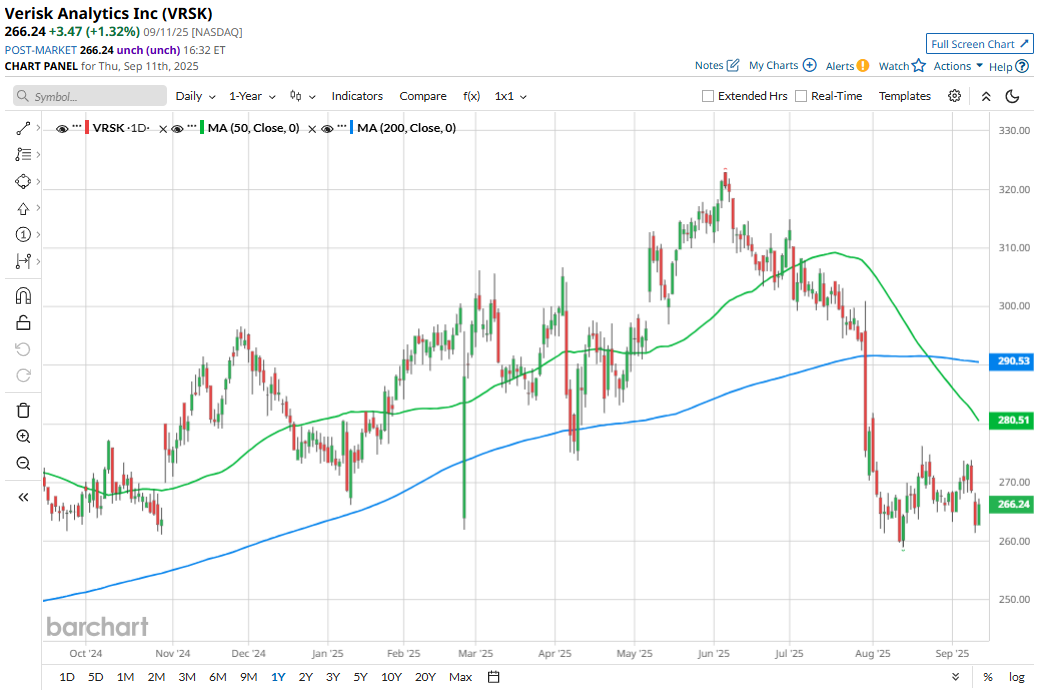Image resolution: width=1039 pixels, height=695 pixels.
Task: Choose the arrow marker tool
Action: coord(23,208)
